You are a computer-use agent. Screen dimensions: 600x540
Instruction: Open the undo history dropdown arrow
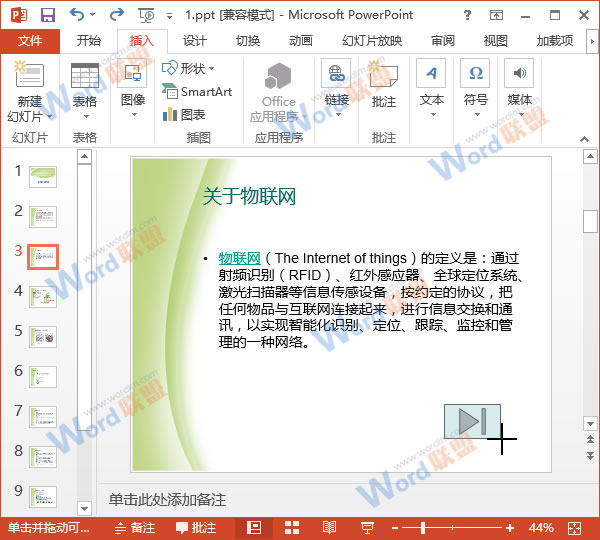pyautogui.click(x=92, y=15)
